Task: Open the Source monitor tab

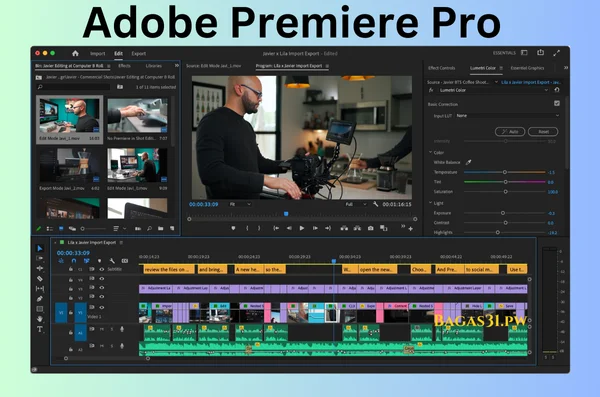Action: [x=214, y=66]
